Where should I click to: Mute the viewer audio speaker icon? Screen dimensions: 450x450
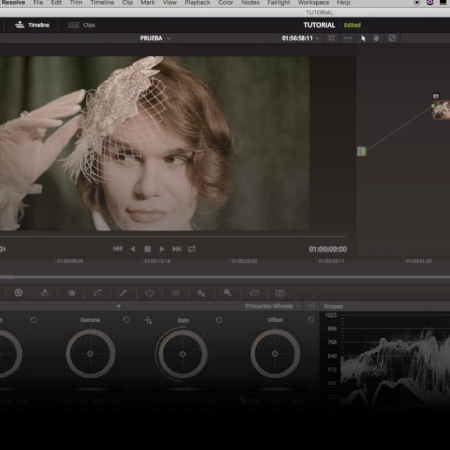[3, 249]
